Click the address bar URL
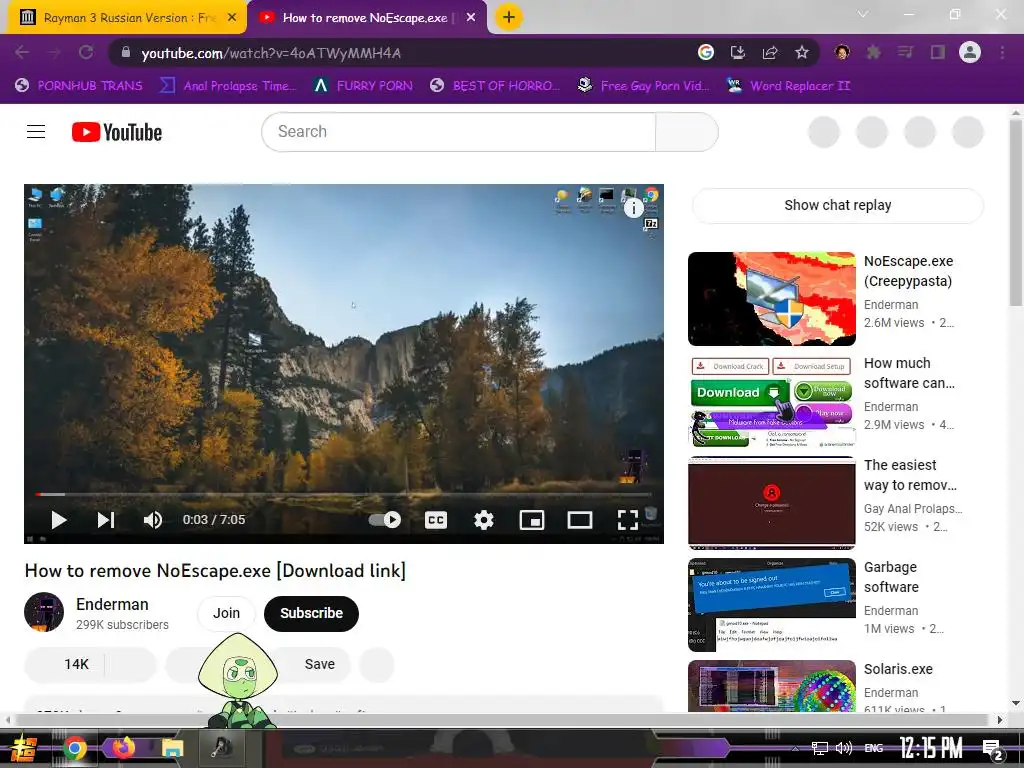 [271, 53]
